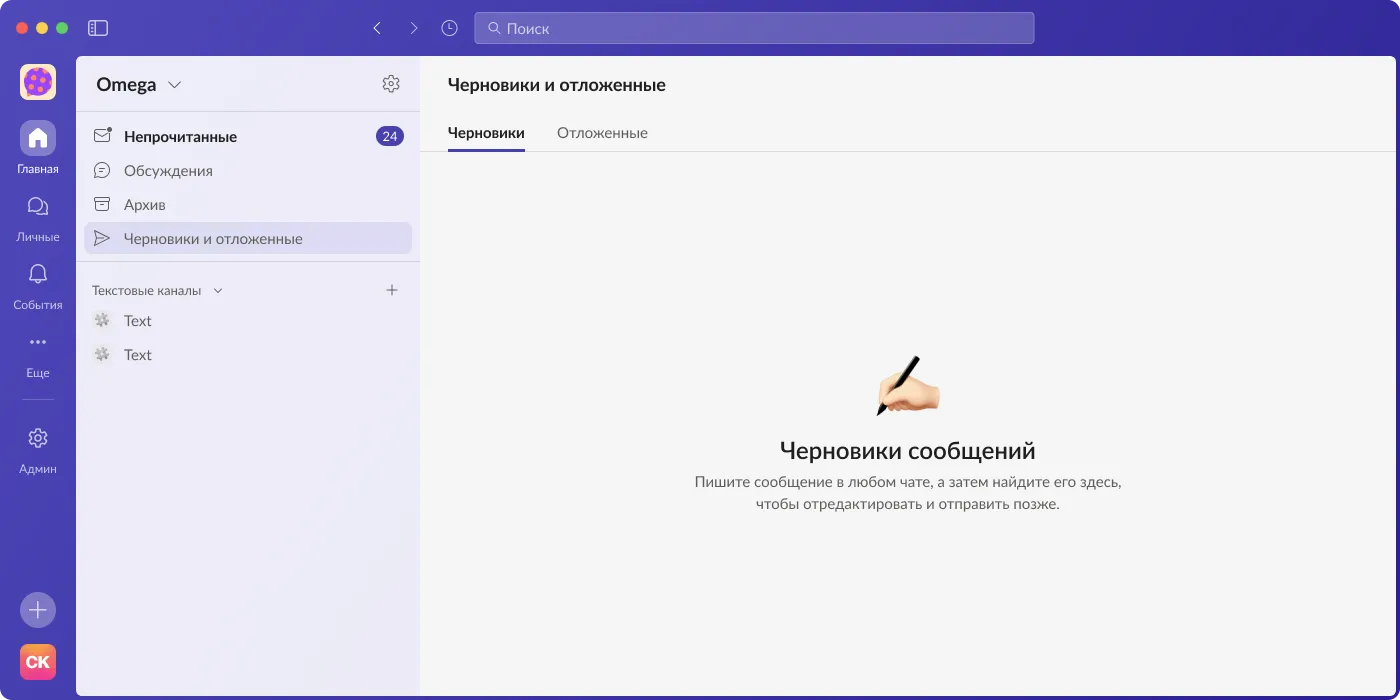Open Обсуждения threads
Screen dimensions: 1400x700
[248, 170]
